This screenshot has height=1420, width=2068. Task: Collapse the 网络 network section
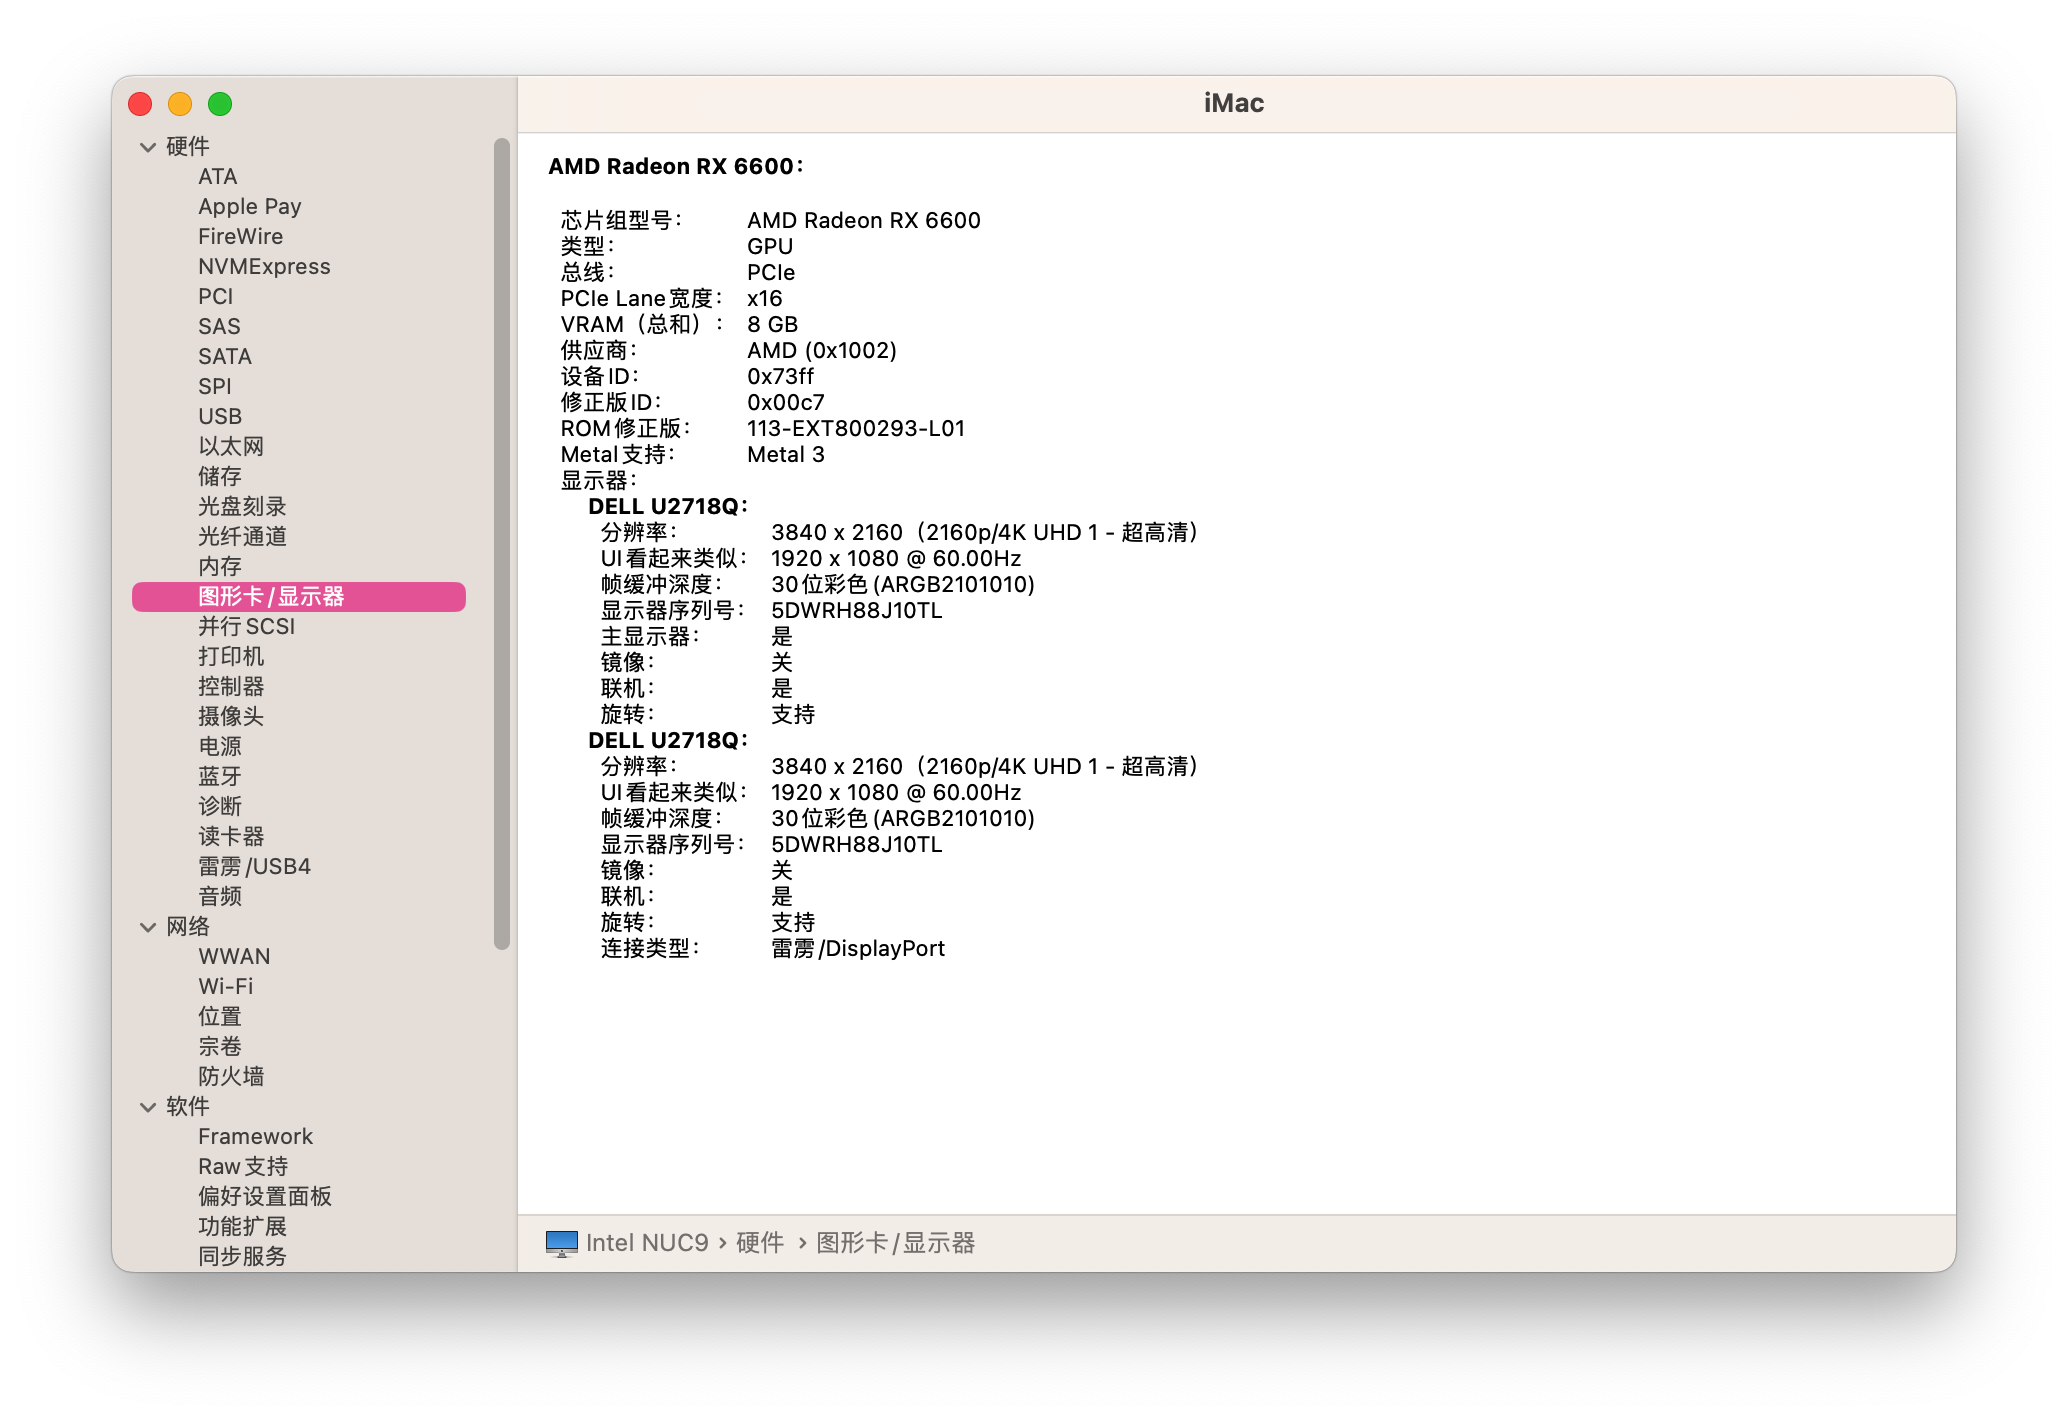(148, 927)
